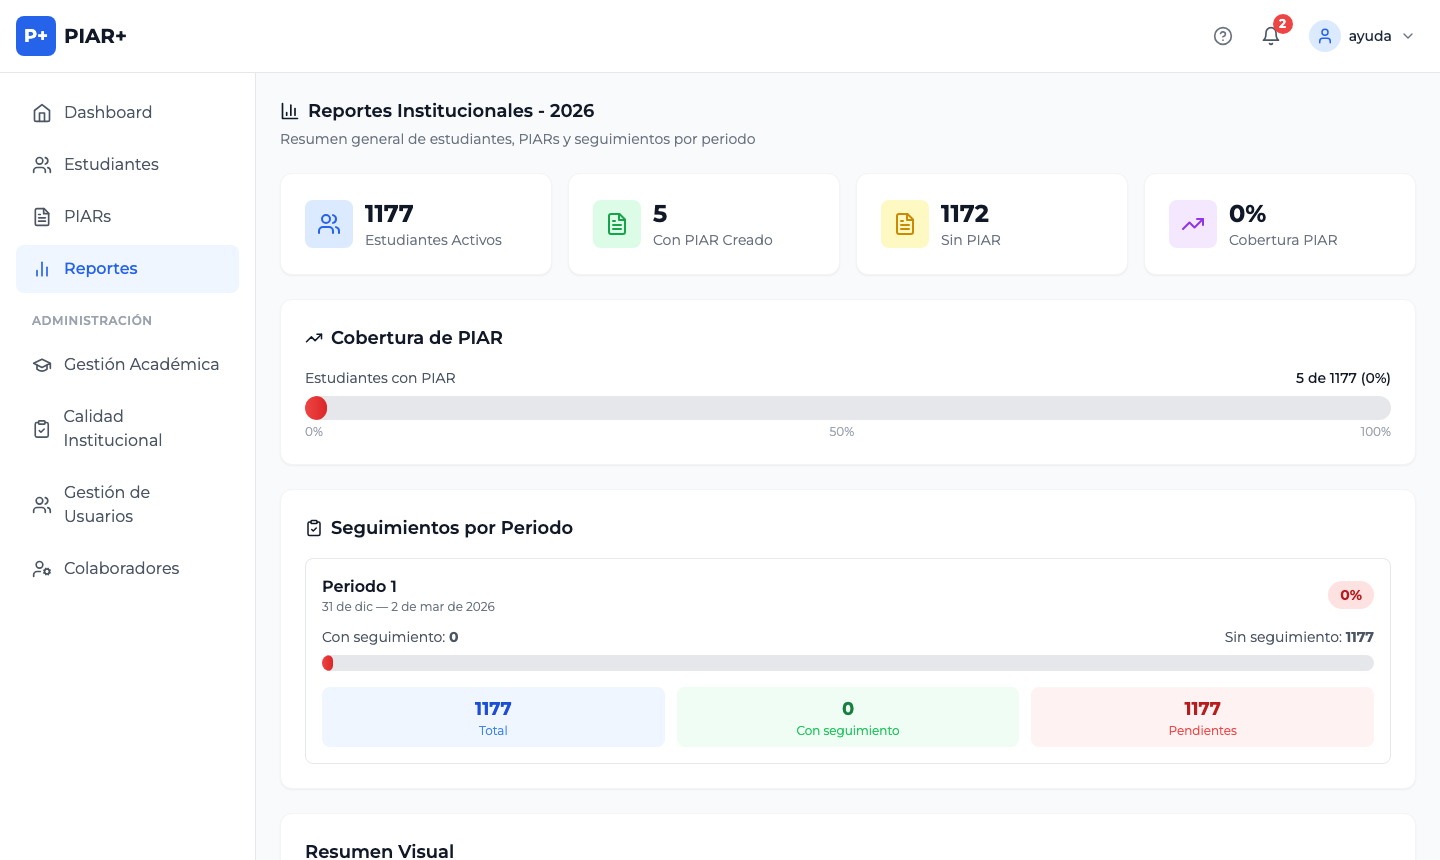This screenshot has width=1440, height=860.
Task: Go to Gestión de Usuarios
Action: (106, 504)
